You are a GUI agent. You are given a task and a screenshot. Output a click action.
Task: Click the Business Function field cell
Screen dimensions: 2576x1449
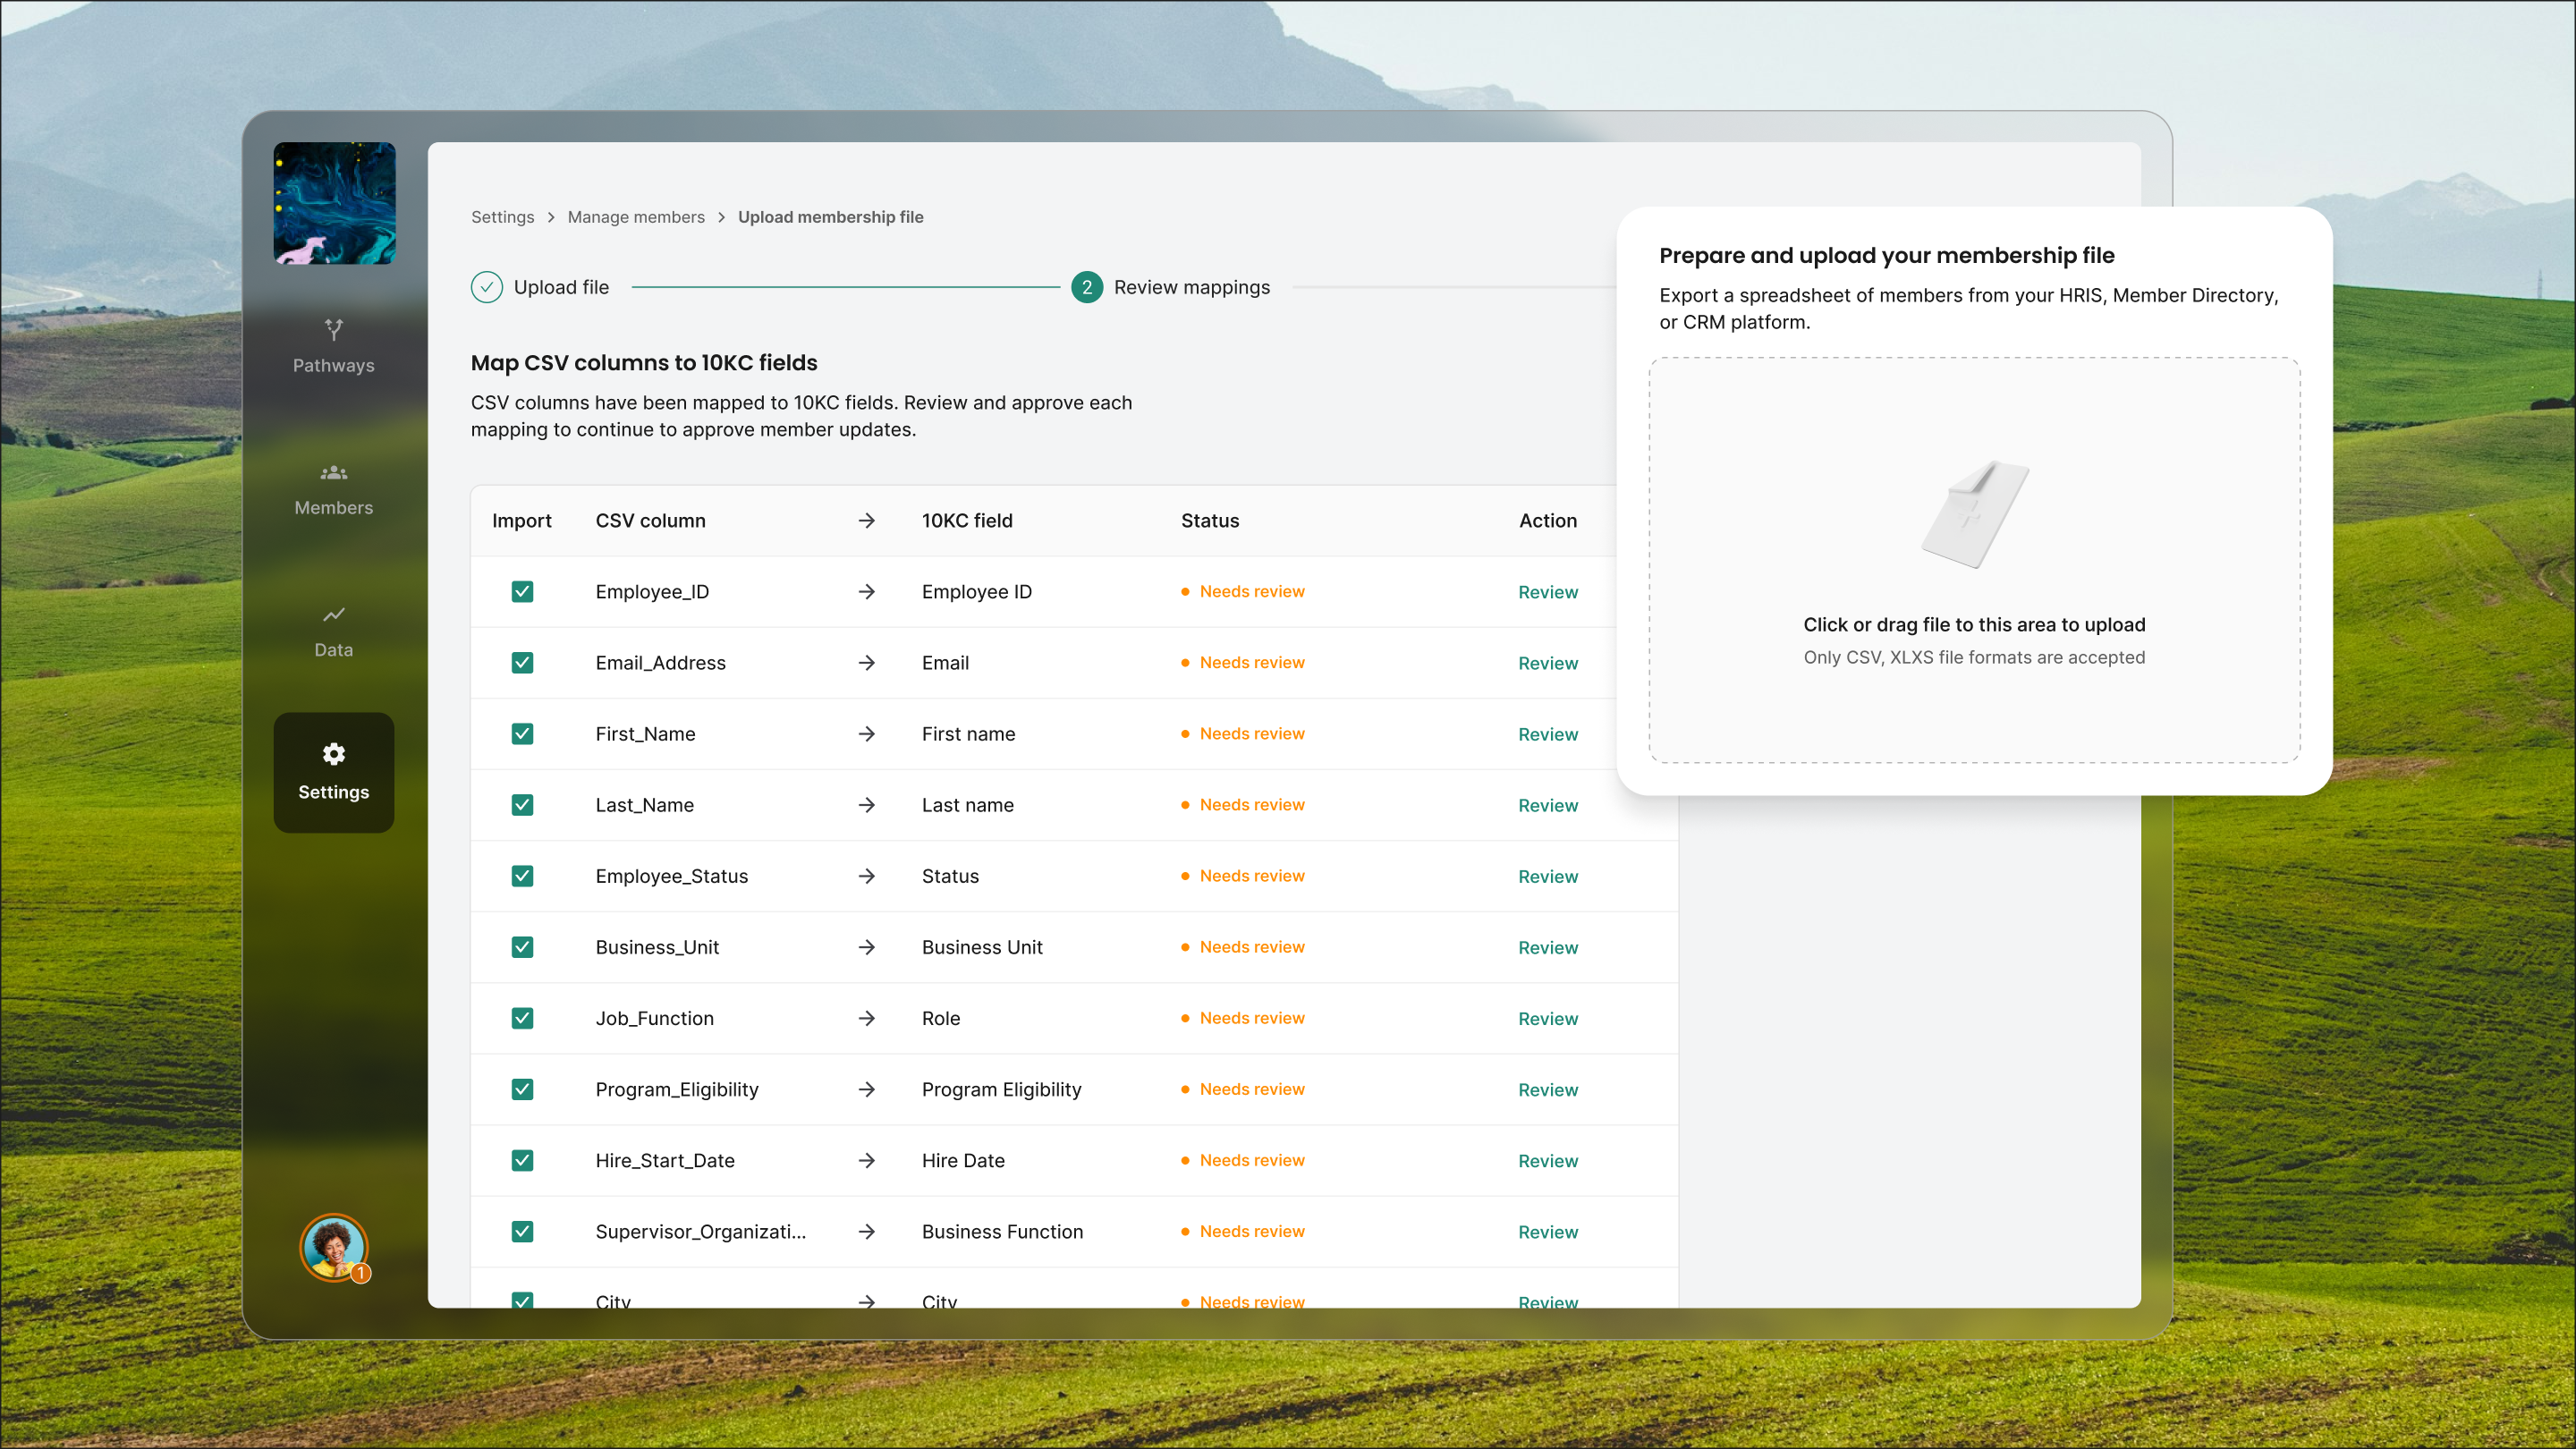pyautogui.click(x=1002, y=1231)
